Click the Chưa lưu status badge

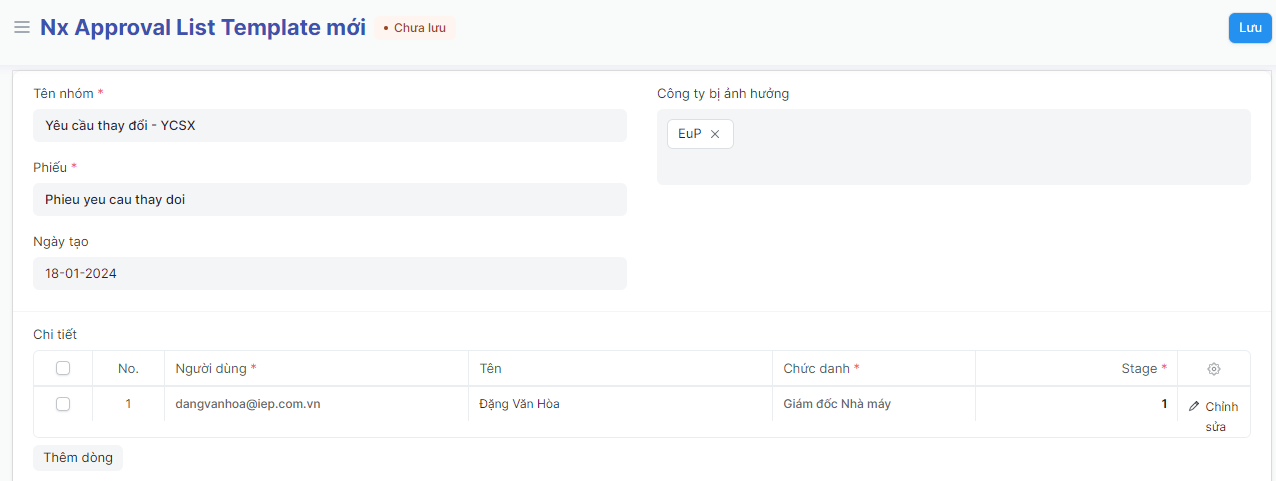pos(415,28)
